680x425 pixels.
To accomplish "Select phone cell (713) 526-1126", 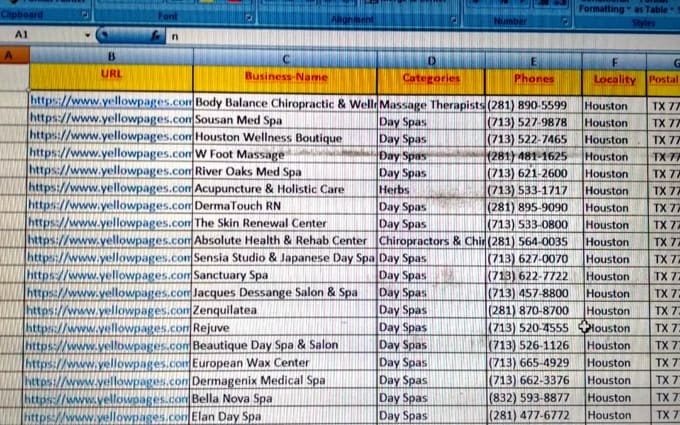I will pos(535,345).
